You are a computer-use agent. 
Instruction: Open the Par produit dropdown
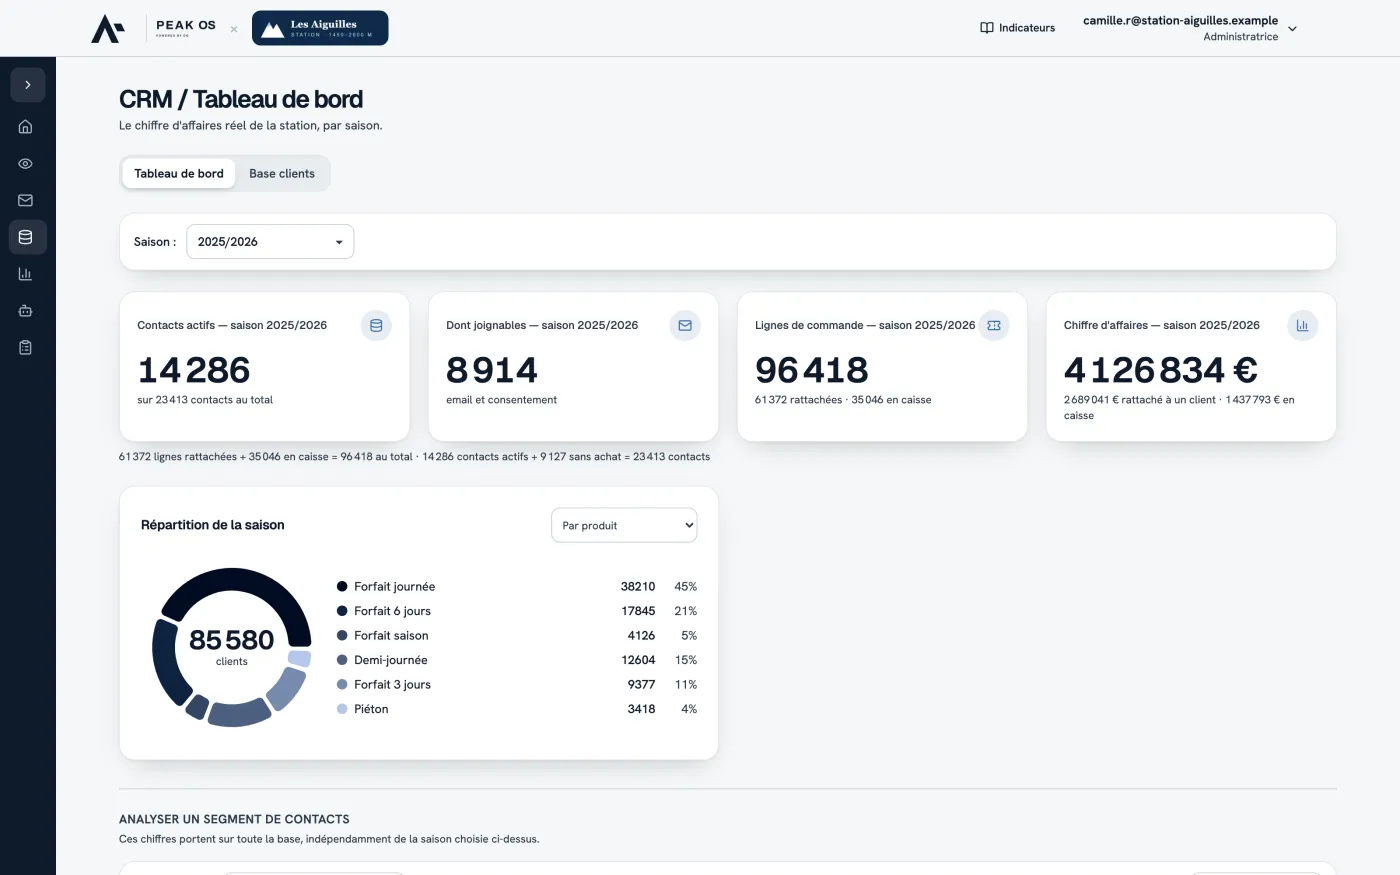(x=624, y=526)
